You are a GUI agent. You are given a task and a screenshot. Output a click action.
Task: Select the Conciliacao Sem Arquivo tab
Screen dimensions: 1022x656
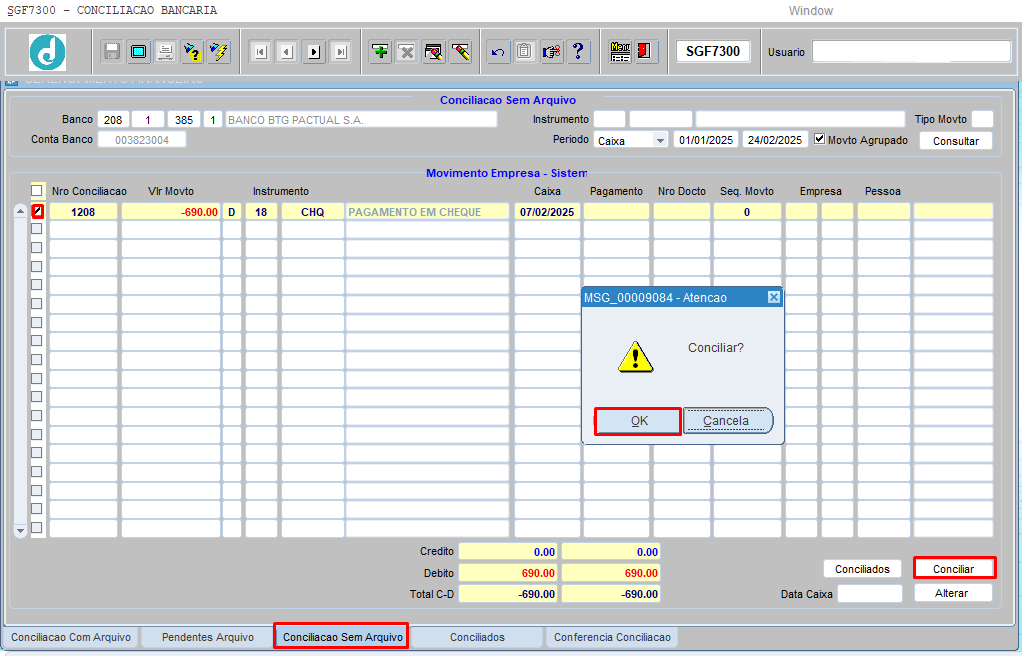click(x=343, y=637)
